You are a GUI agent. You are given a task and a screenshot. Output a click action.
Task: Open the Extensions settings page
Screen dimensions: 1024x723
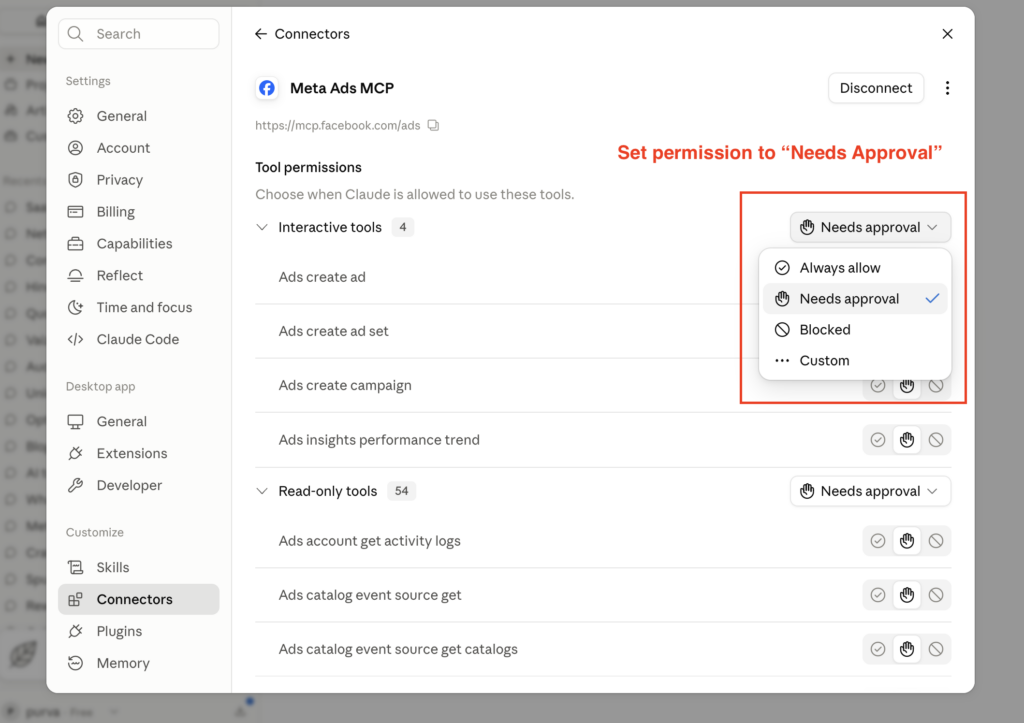pyautogui.click(x=138, y=453)
